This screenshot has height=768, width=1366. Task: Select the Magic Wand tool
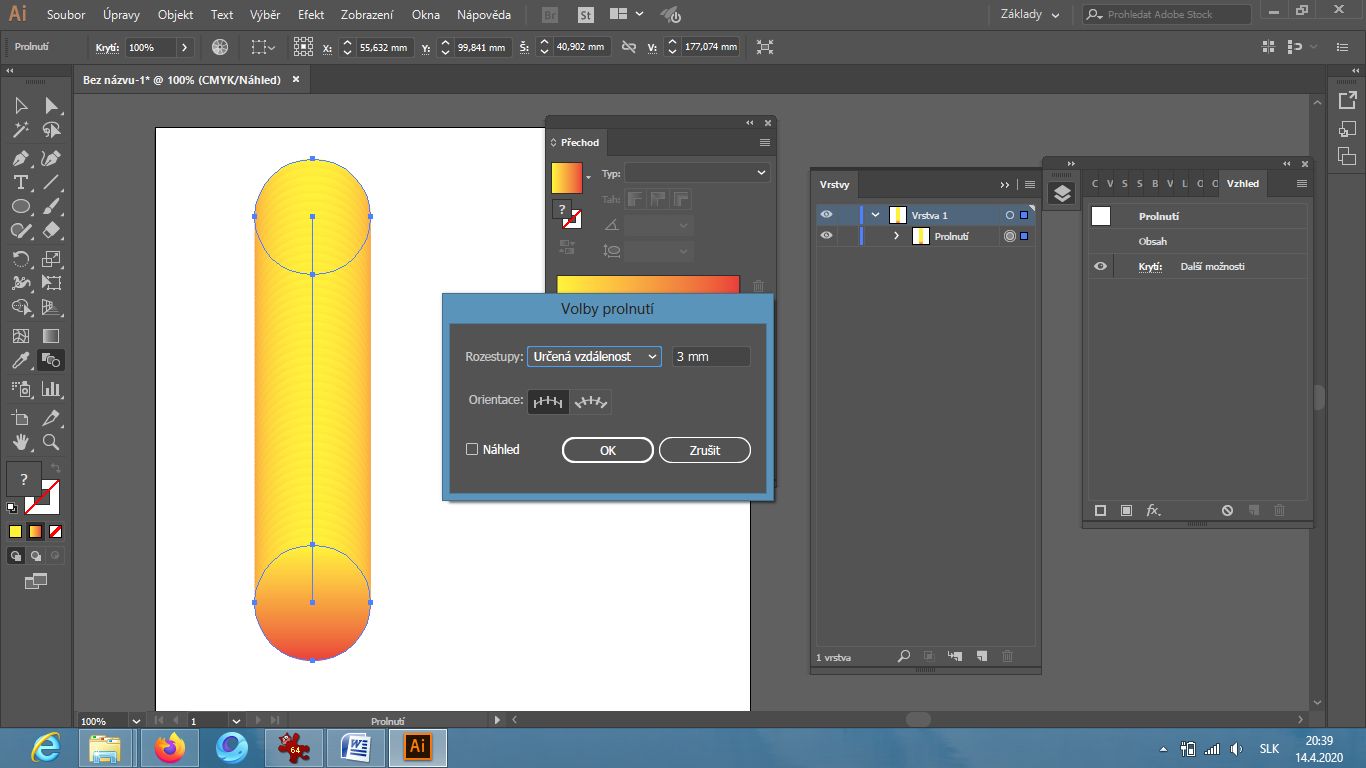click(x=20, y=130)
